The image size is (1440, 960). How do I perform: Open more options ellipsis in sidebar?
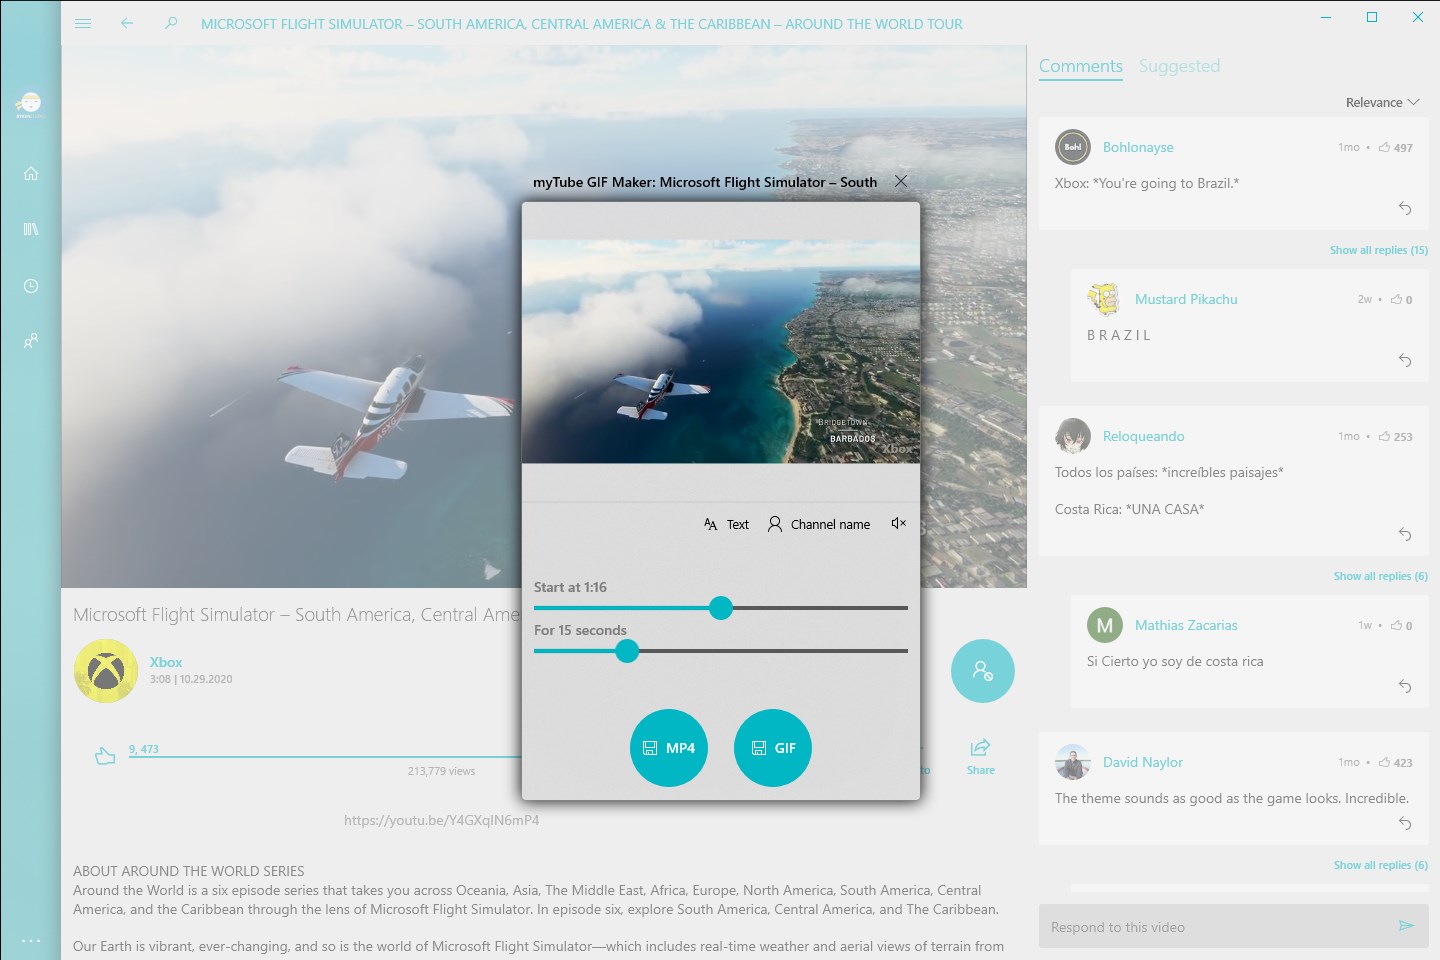[31, 940]
